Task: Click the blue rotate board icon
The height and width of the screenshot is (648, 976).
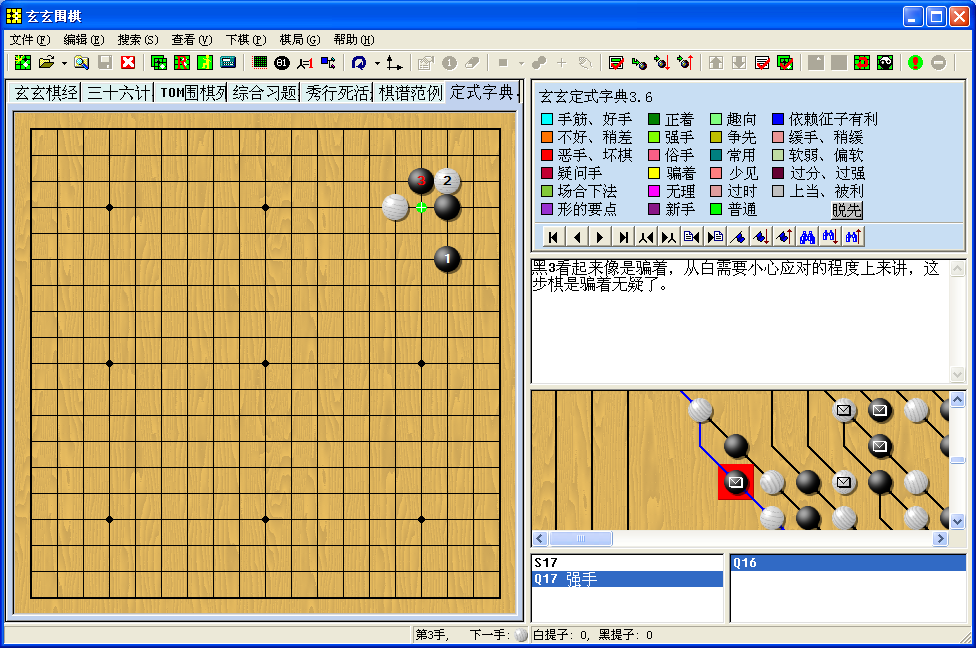Action: click(x=359, y=62)
